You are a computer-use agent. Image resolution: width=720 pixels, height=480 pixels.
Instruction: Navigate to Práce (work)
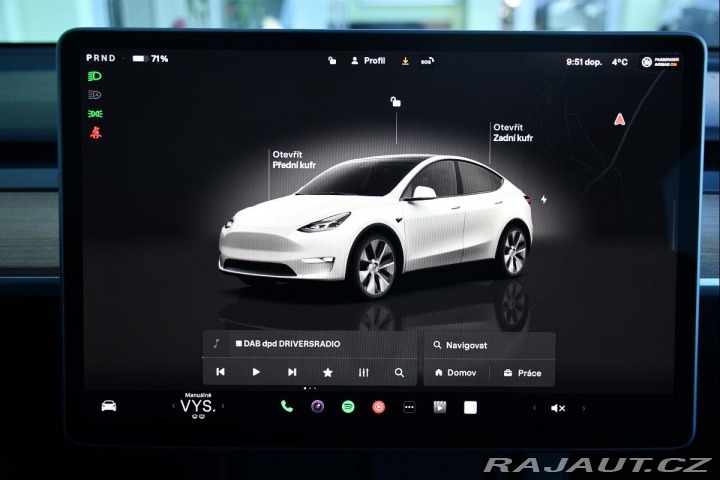(x=522, y=373)
